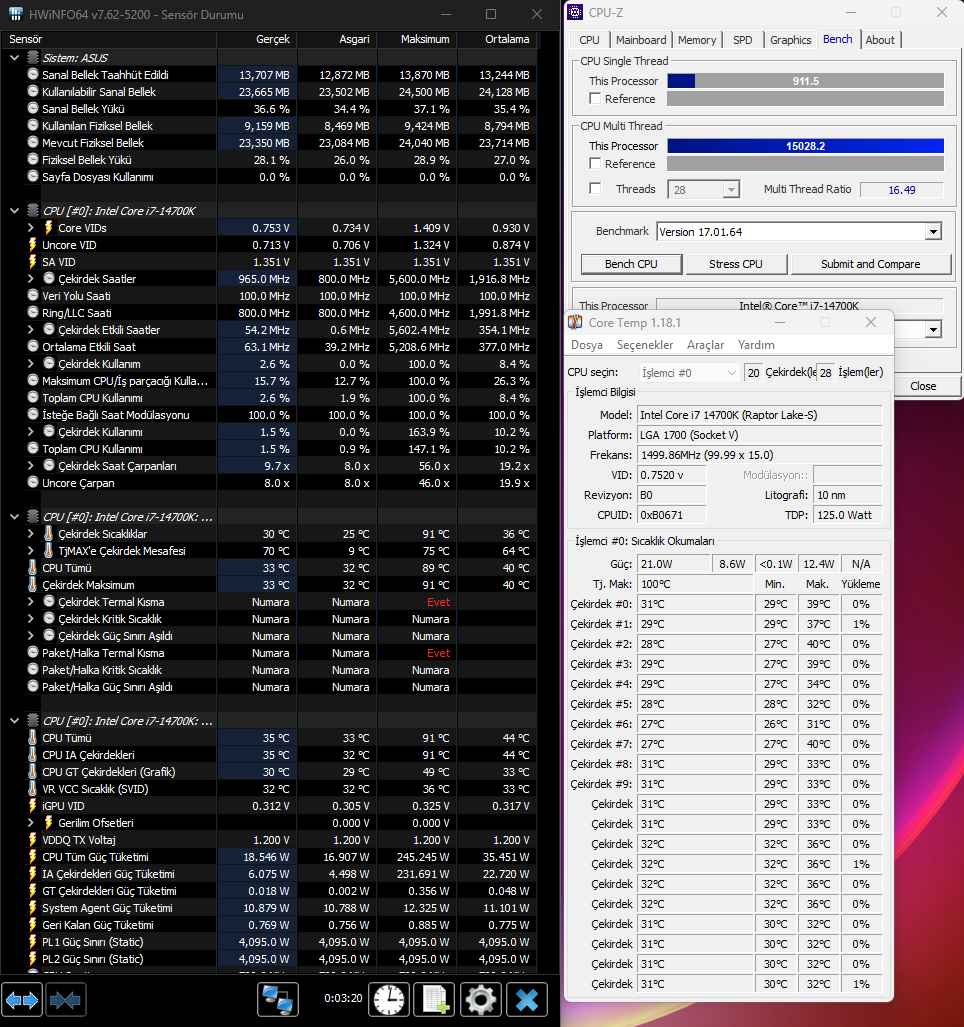Click the lightning icon beside PL1 Güç Sınırı
Viewport: 964px width, 1027px height.
[x=32, y=942]
